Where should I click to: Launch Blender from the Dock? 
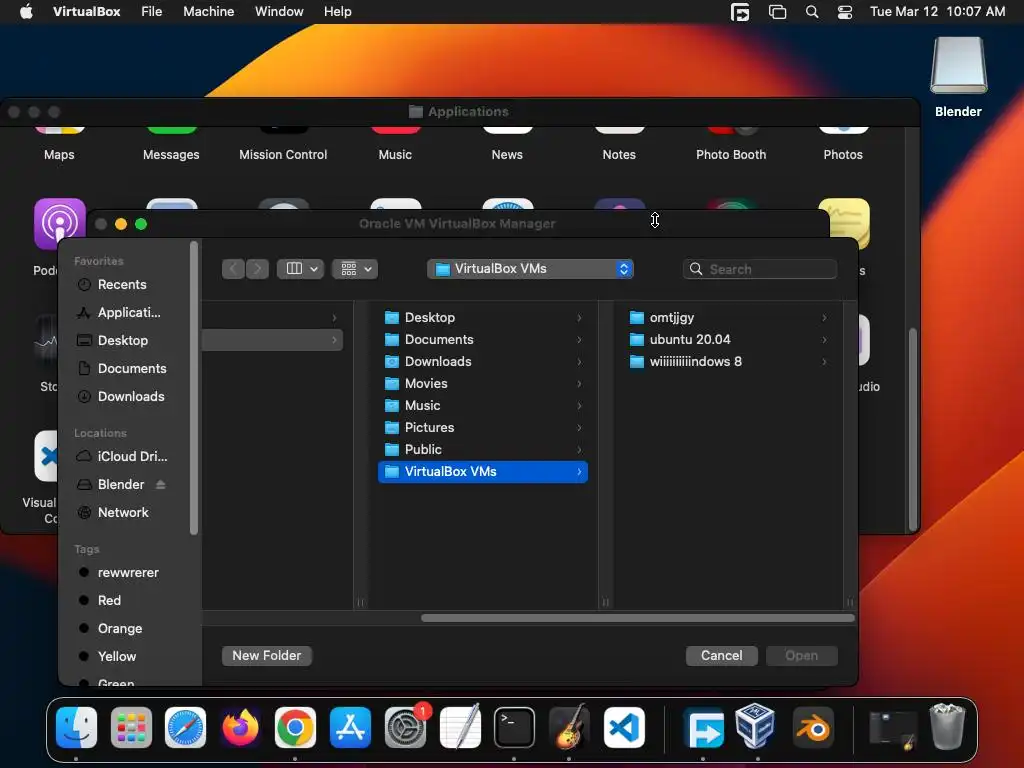[813, 728]
